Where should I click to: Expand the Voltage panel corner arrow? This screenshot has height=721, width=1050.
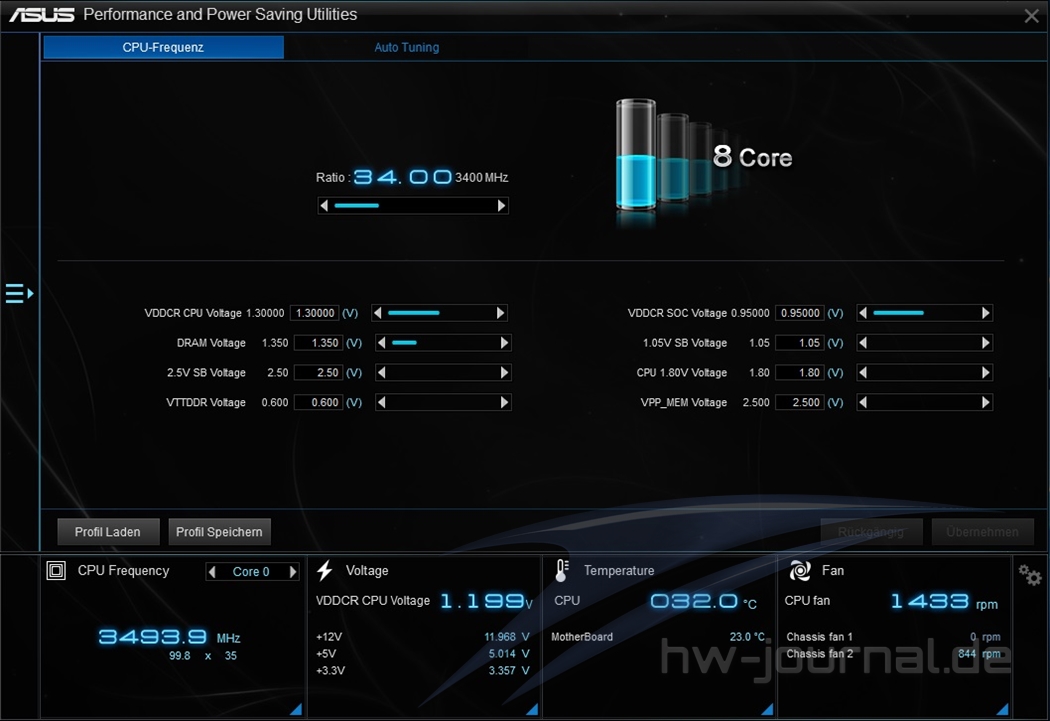pos(532,709)
